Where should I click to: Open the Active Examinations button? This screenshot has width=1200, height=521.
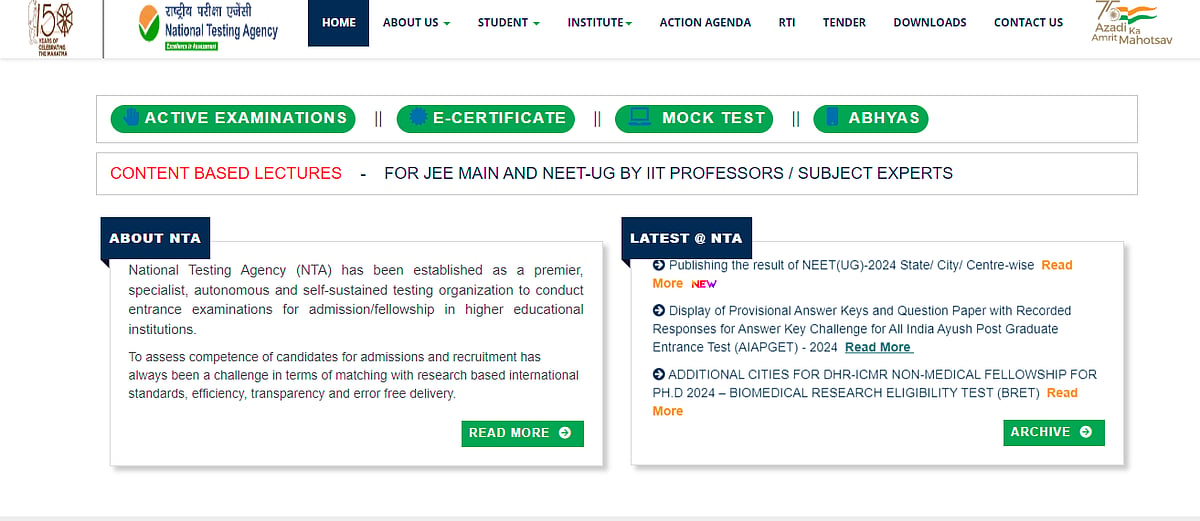233,118
